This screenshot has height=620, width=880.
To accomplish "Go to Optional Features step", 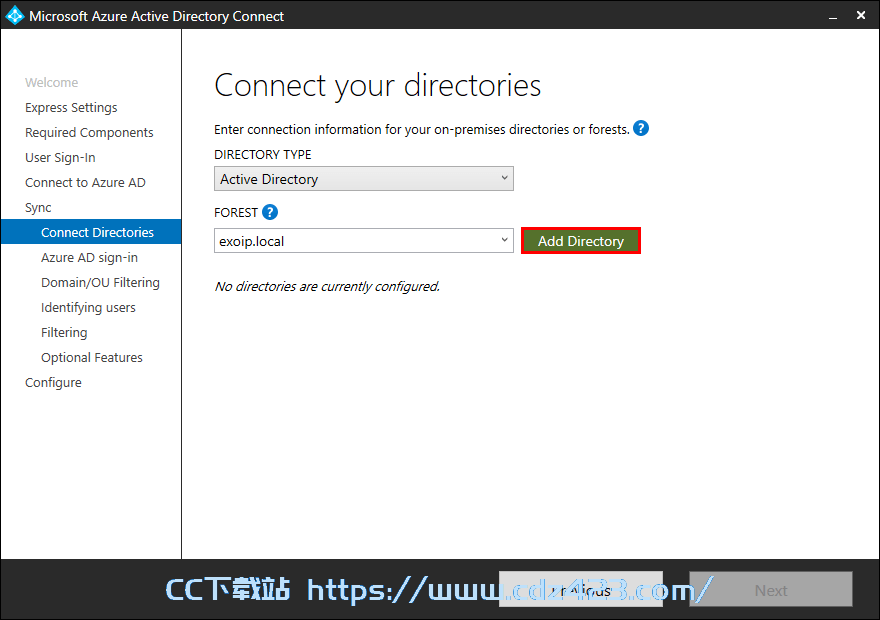I will 92,357.
